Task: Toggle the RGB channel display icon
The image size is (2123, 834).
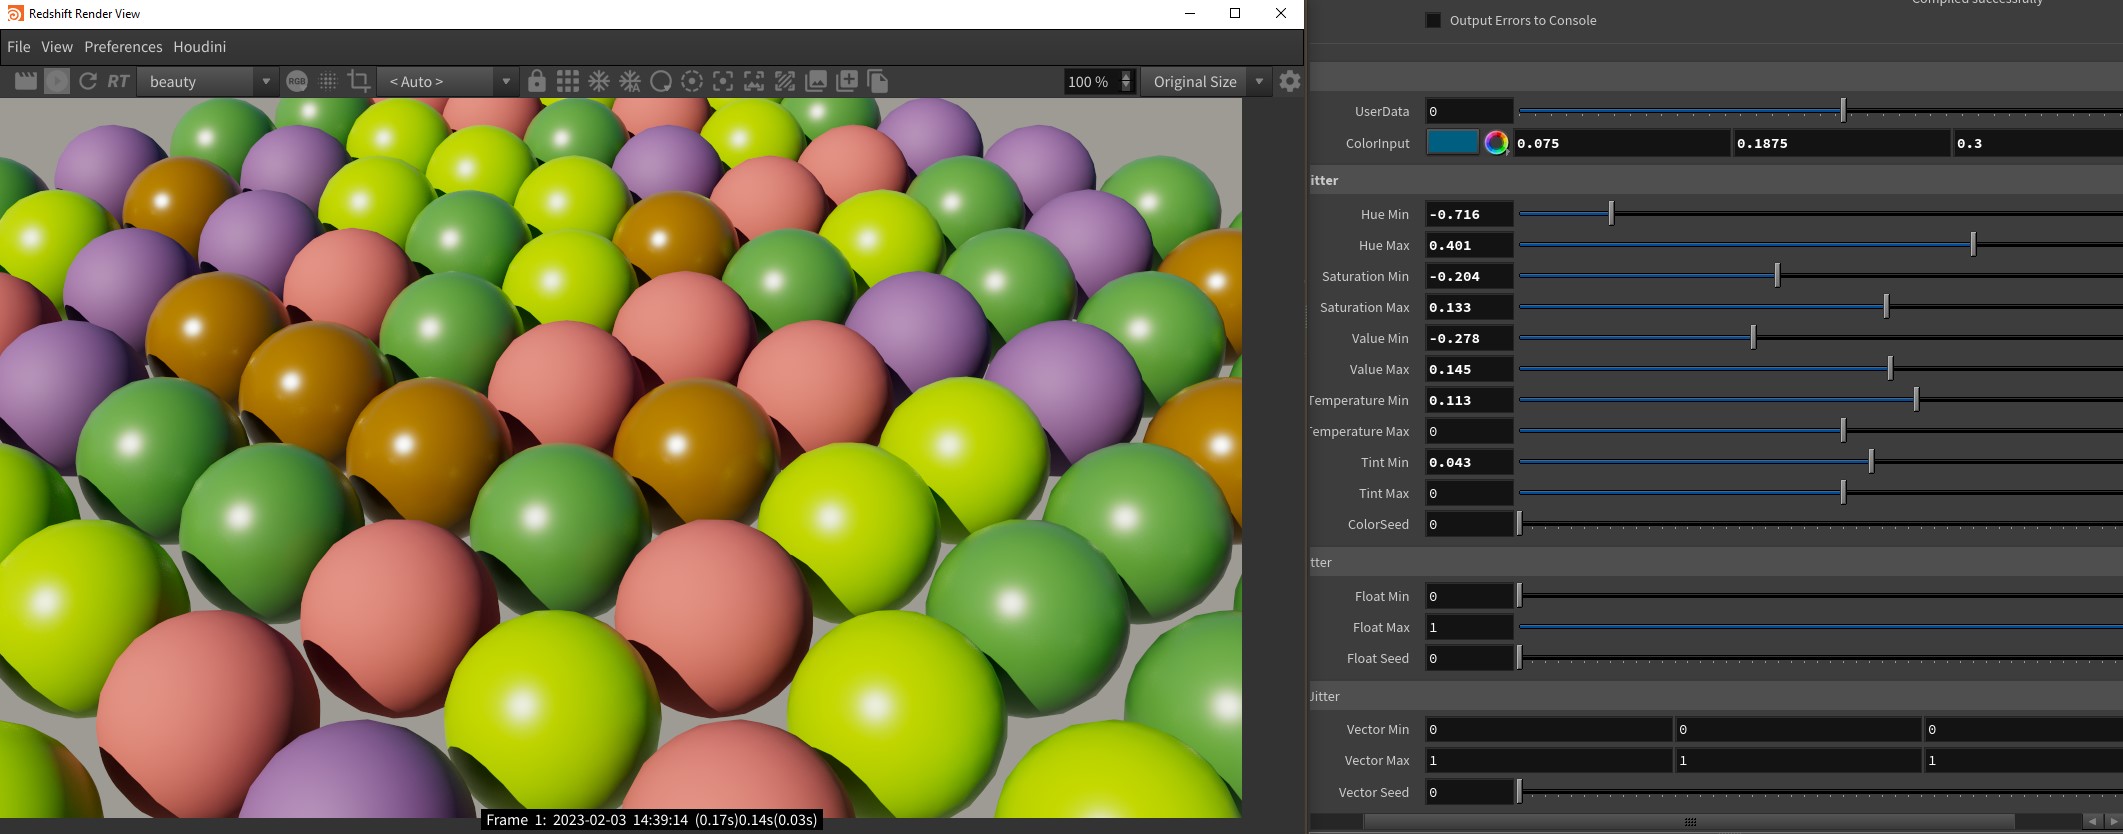Action: coord(297,82)
